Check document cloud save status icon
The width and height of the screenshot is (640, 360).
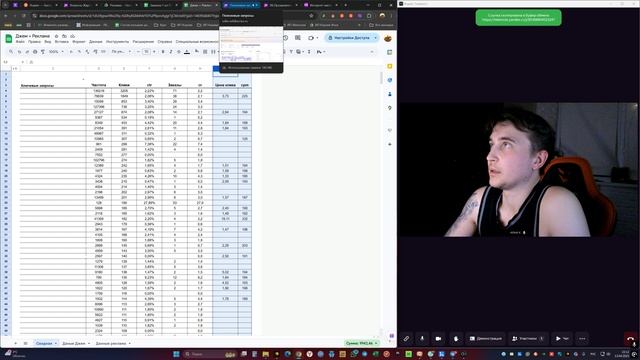(72, 36)
